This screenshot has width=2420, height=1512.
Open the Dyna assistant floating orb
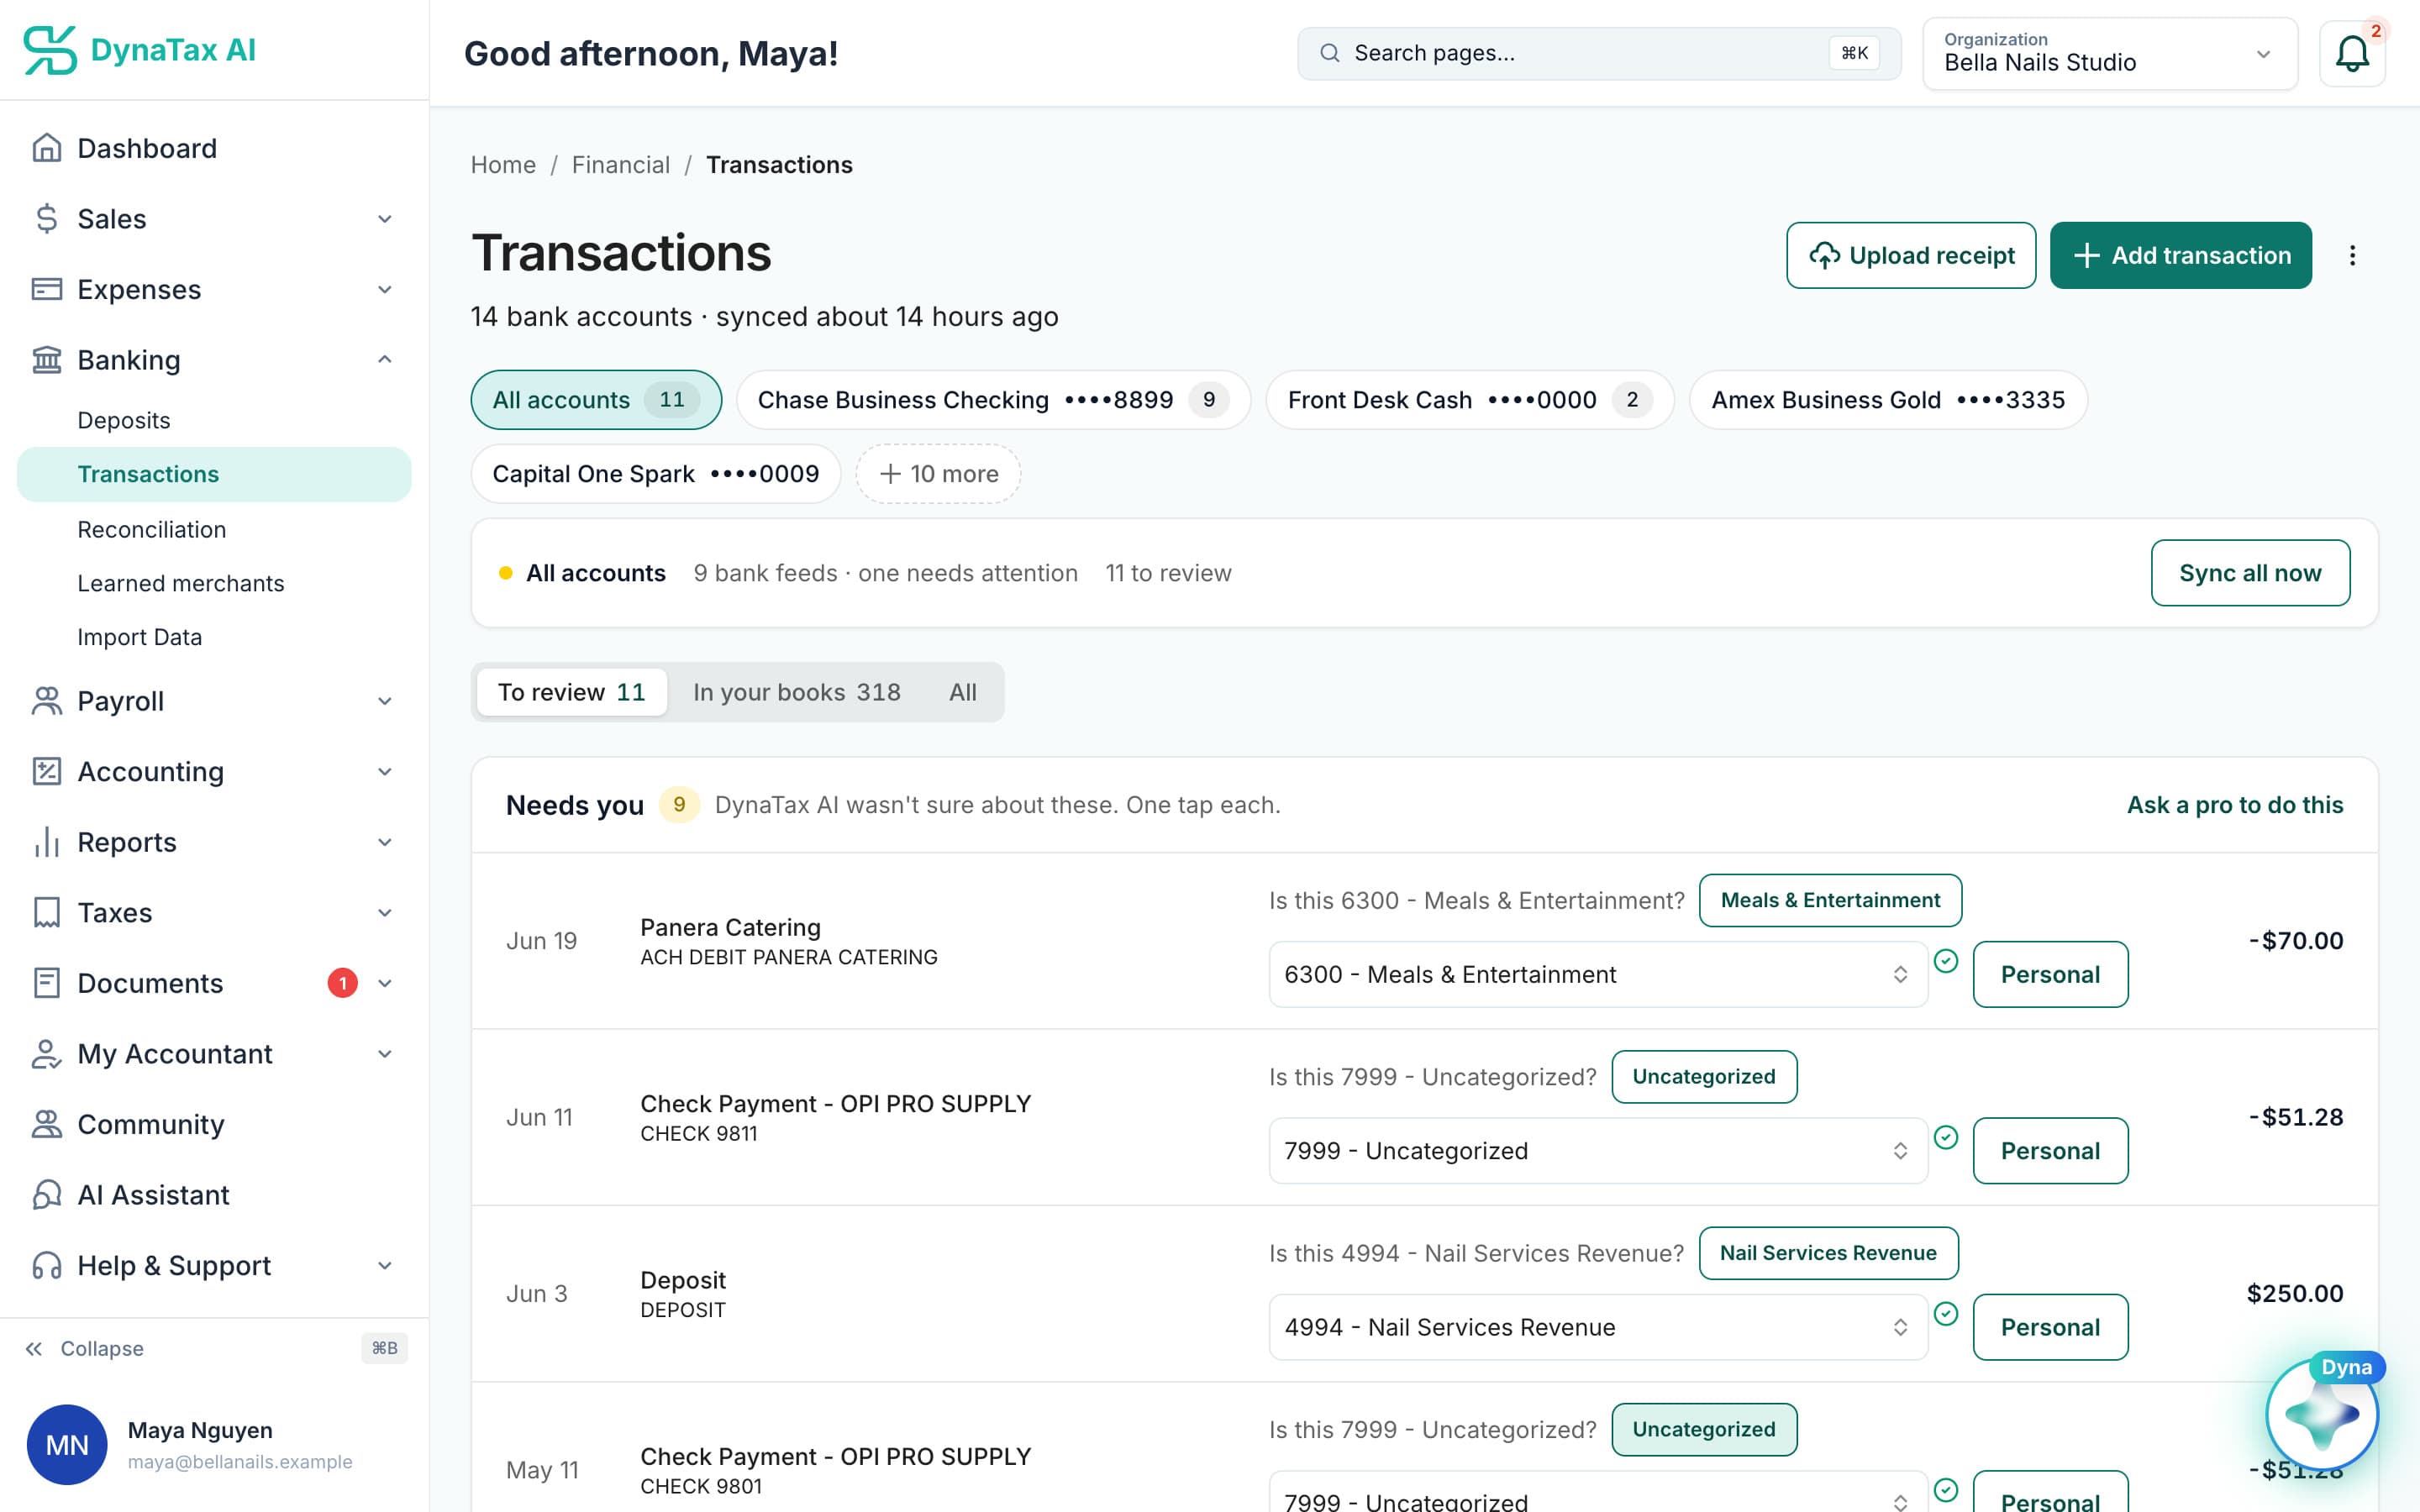[x=2322, y=1415]
